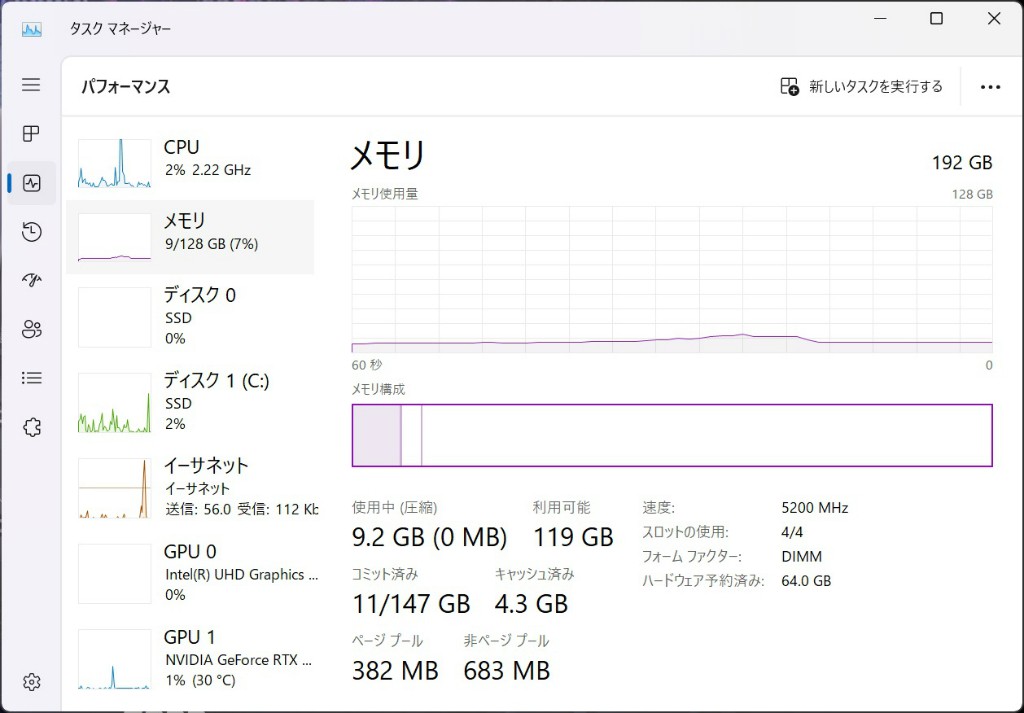Open the Users page icon
The image size is (1024, 713).
31,329
